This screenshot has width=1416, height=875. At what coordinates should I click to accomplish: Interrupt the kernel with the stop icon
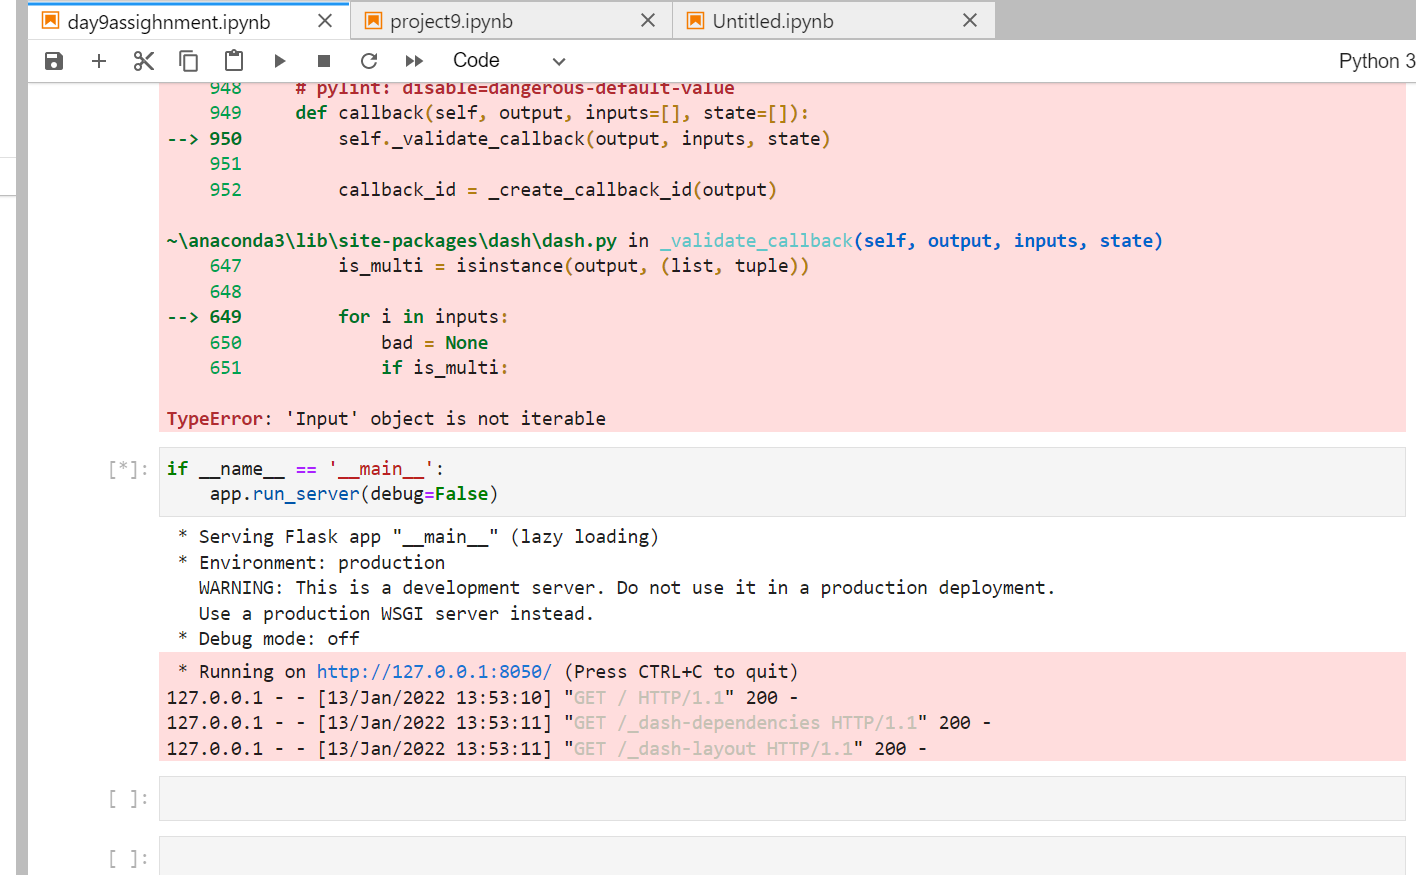[323, 61]
